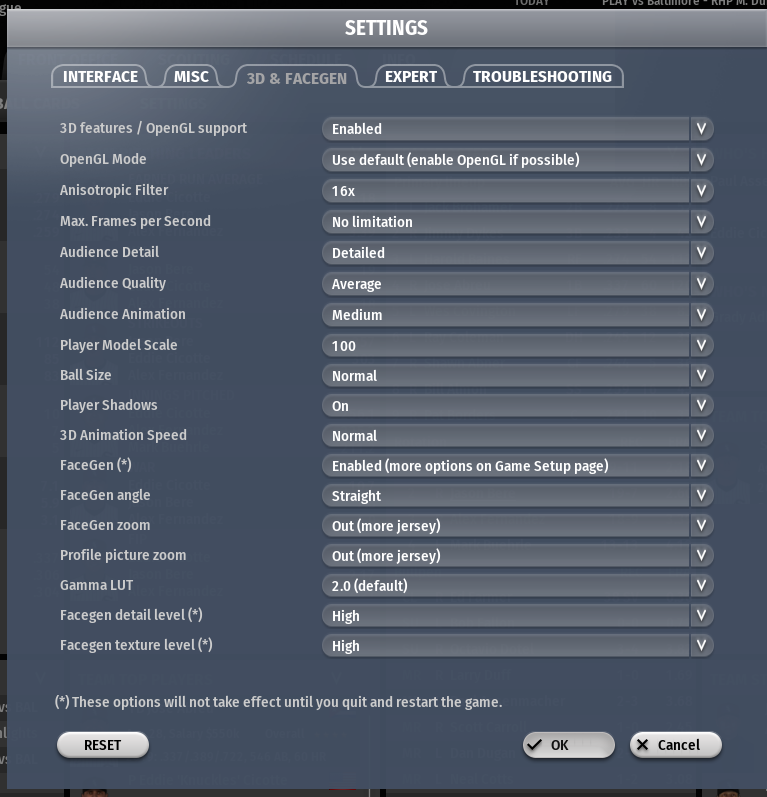
Task: Open the FaceGen angle dropdown
Action: (x=517, y=496)
